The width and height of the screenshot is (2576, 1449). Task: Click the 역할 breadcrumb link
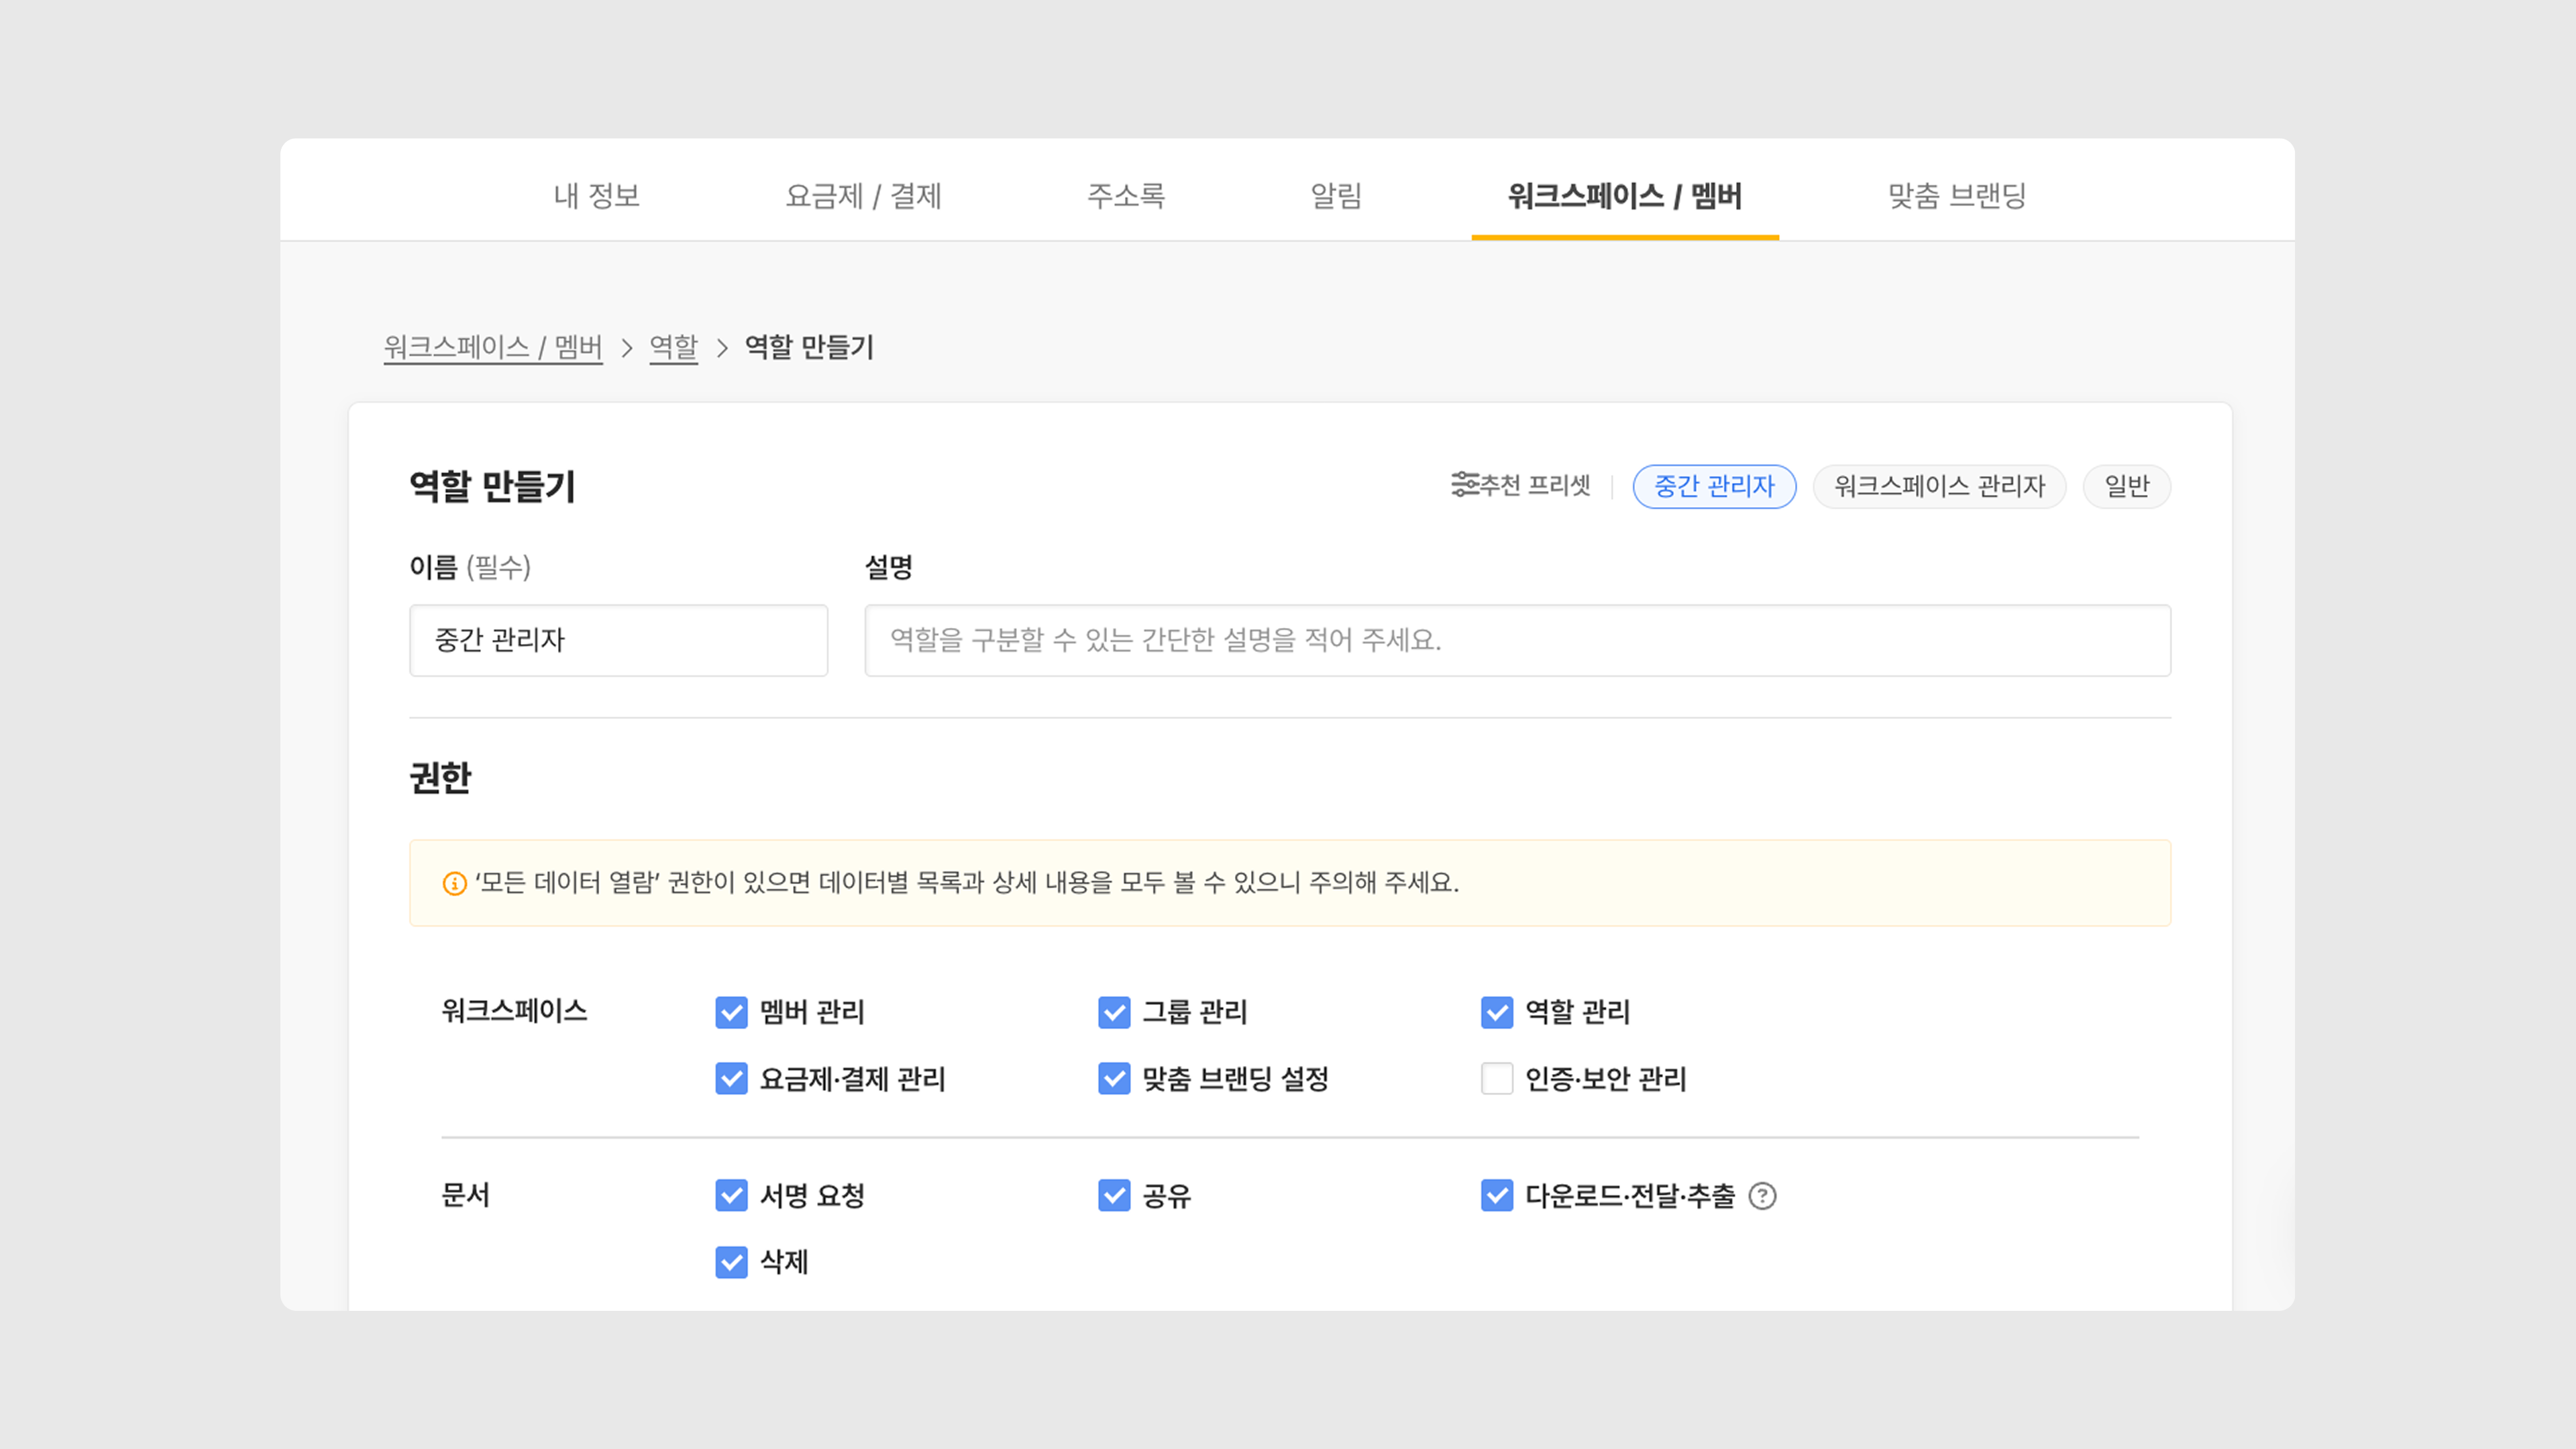pyautogui.click(x=673, y=347)
